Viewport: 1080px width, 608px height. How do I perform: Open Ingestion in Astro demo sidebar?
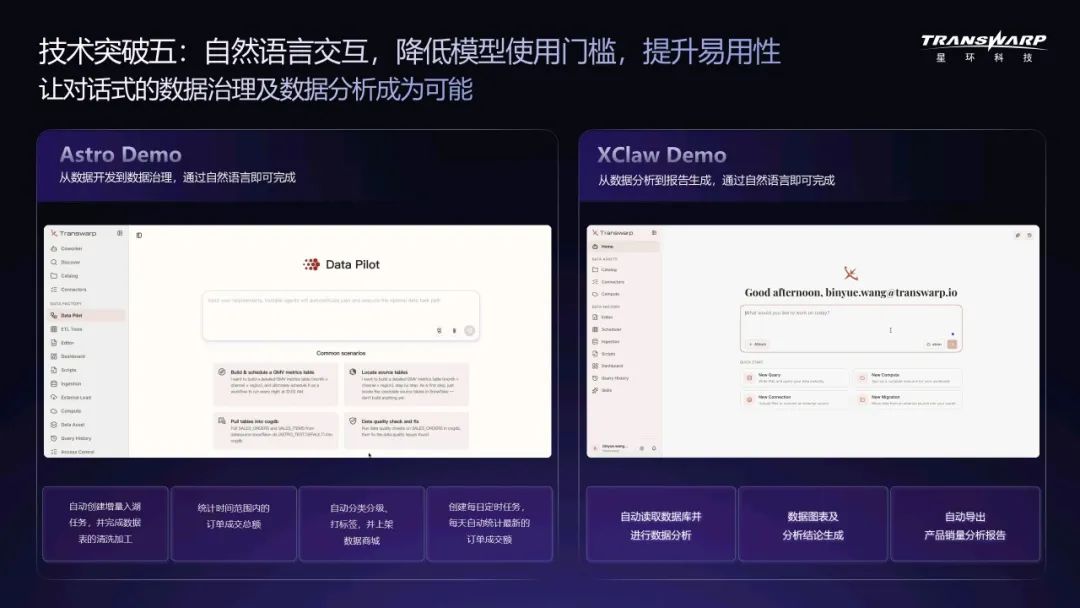pyautogui.click(x=66, y=384)
